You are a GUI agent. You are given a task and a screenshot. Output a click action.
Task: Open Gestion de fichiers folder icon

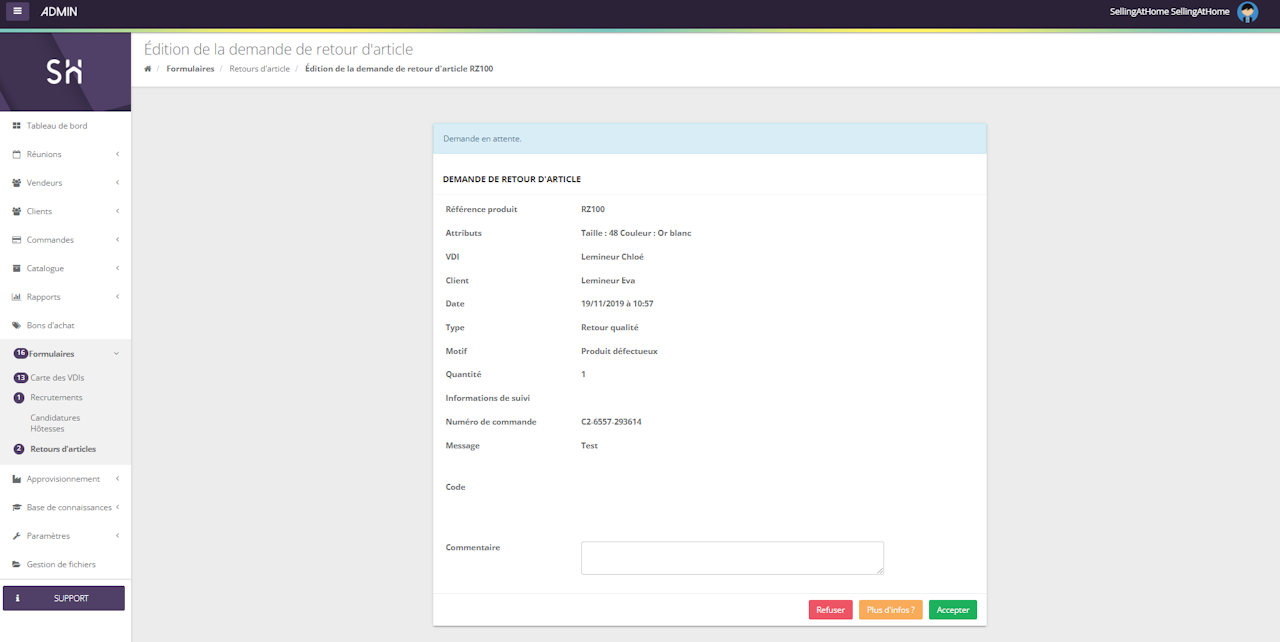coord(17,565)
